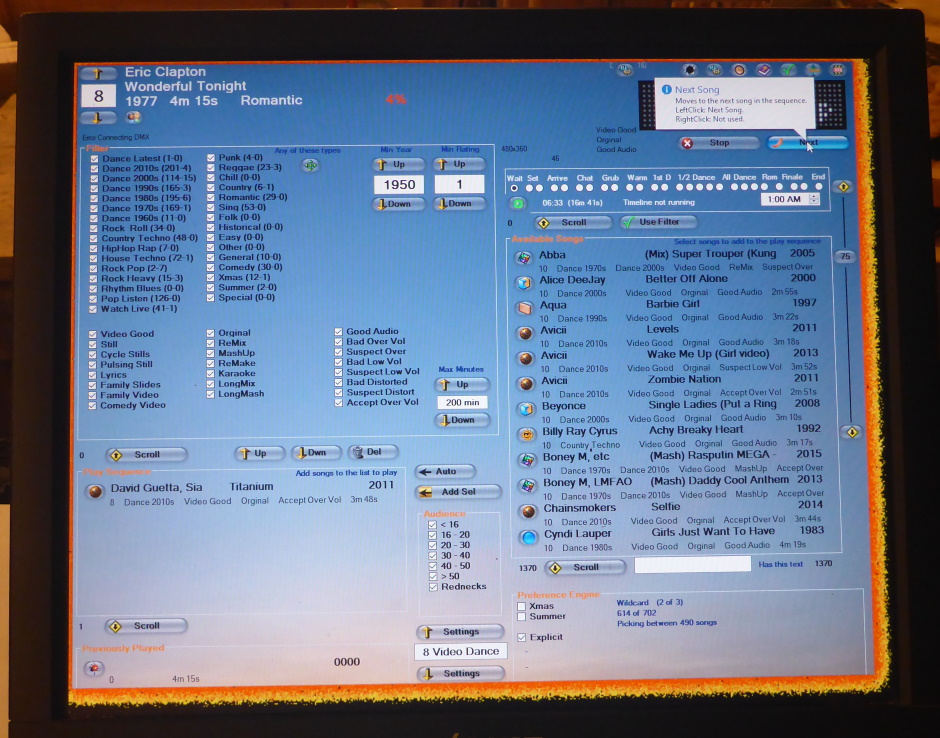Enable the Xmas preference checkbox
The width and height of the screenshot is (940, 738).
pyautogui.click(x=522, y=606)
